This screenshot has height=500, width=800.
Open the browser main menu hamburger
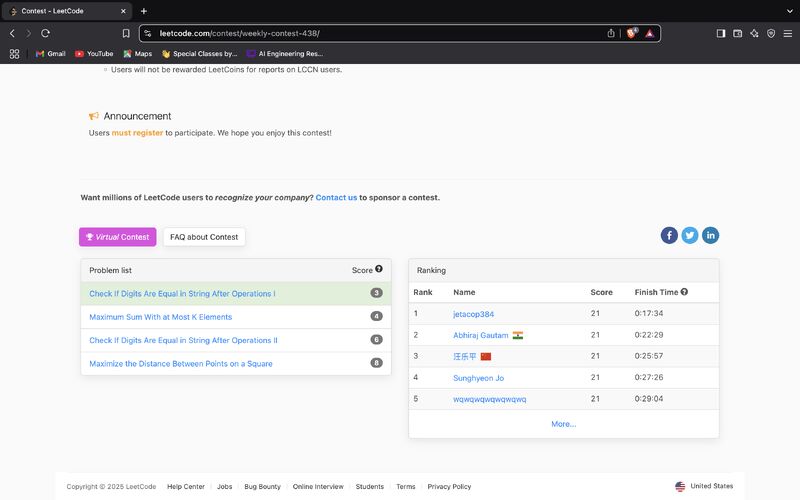pos(787,33)
